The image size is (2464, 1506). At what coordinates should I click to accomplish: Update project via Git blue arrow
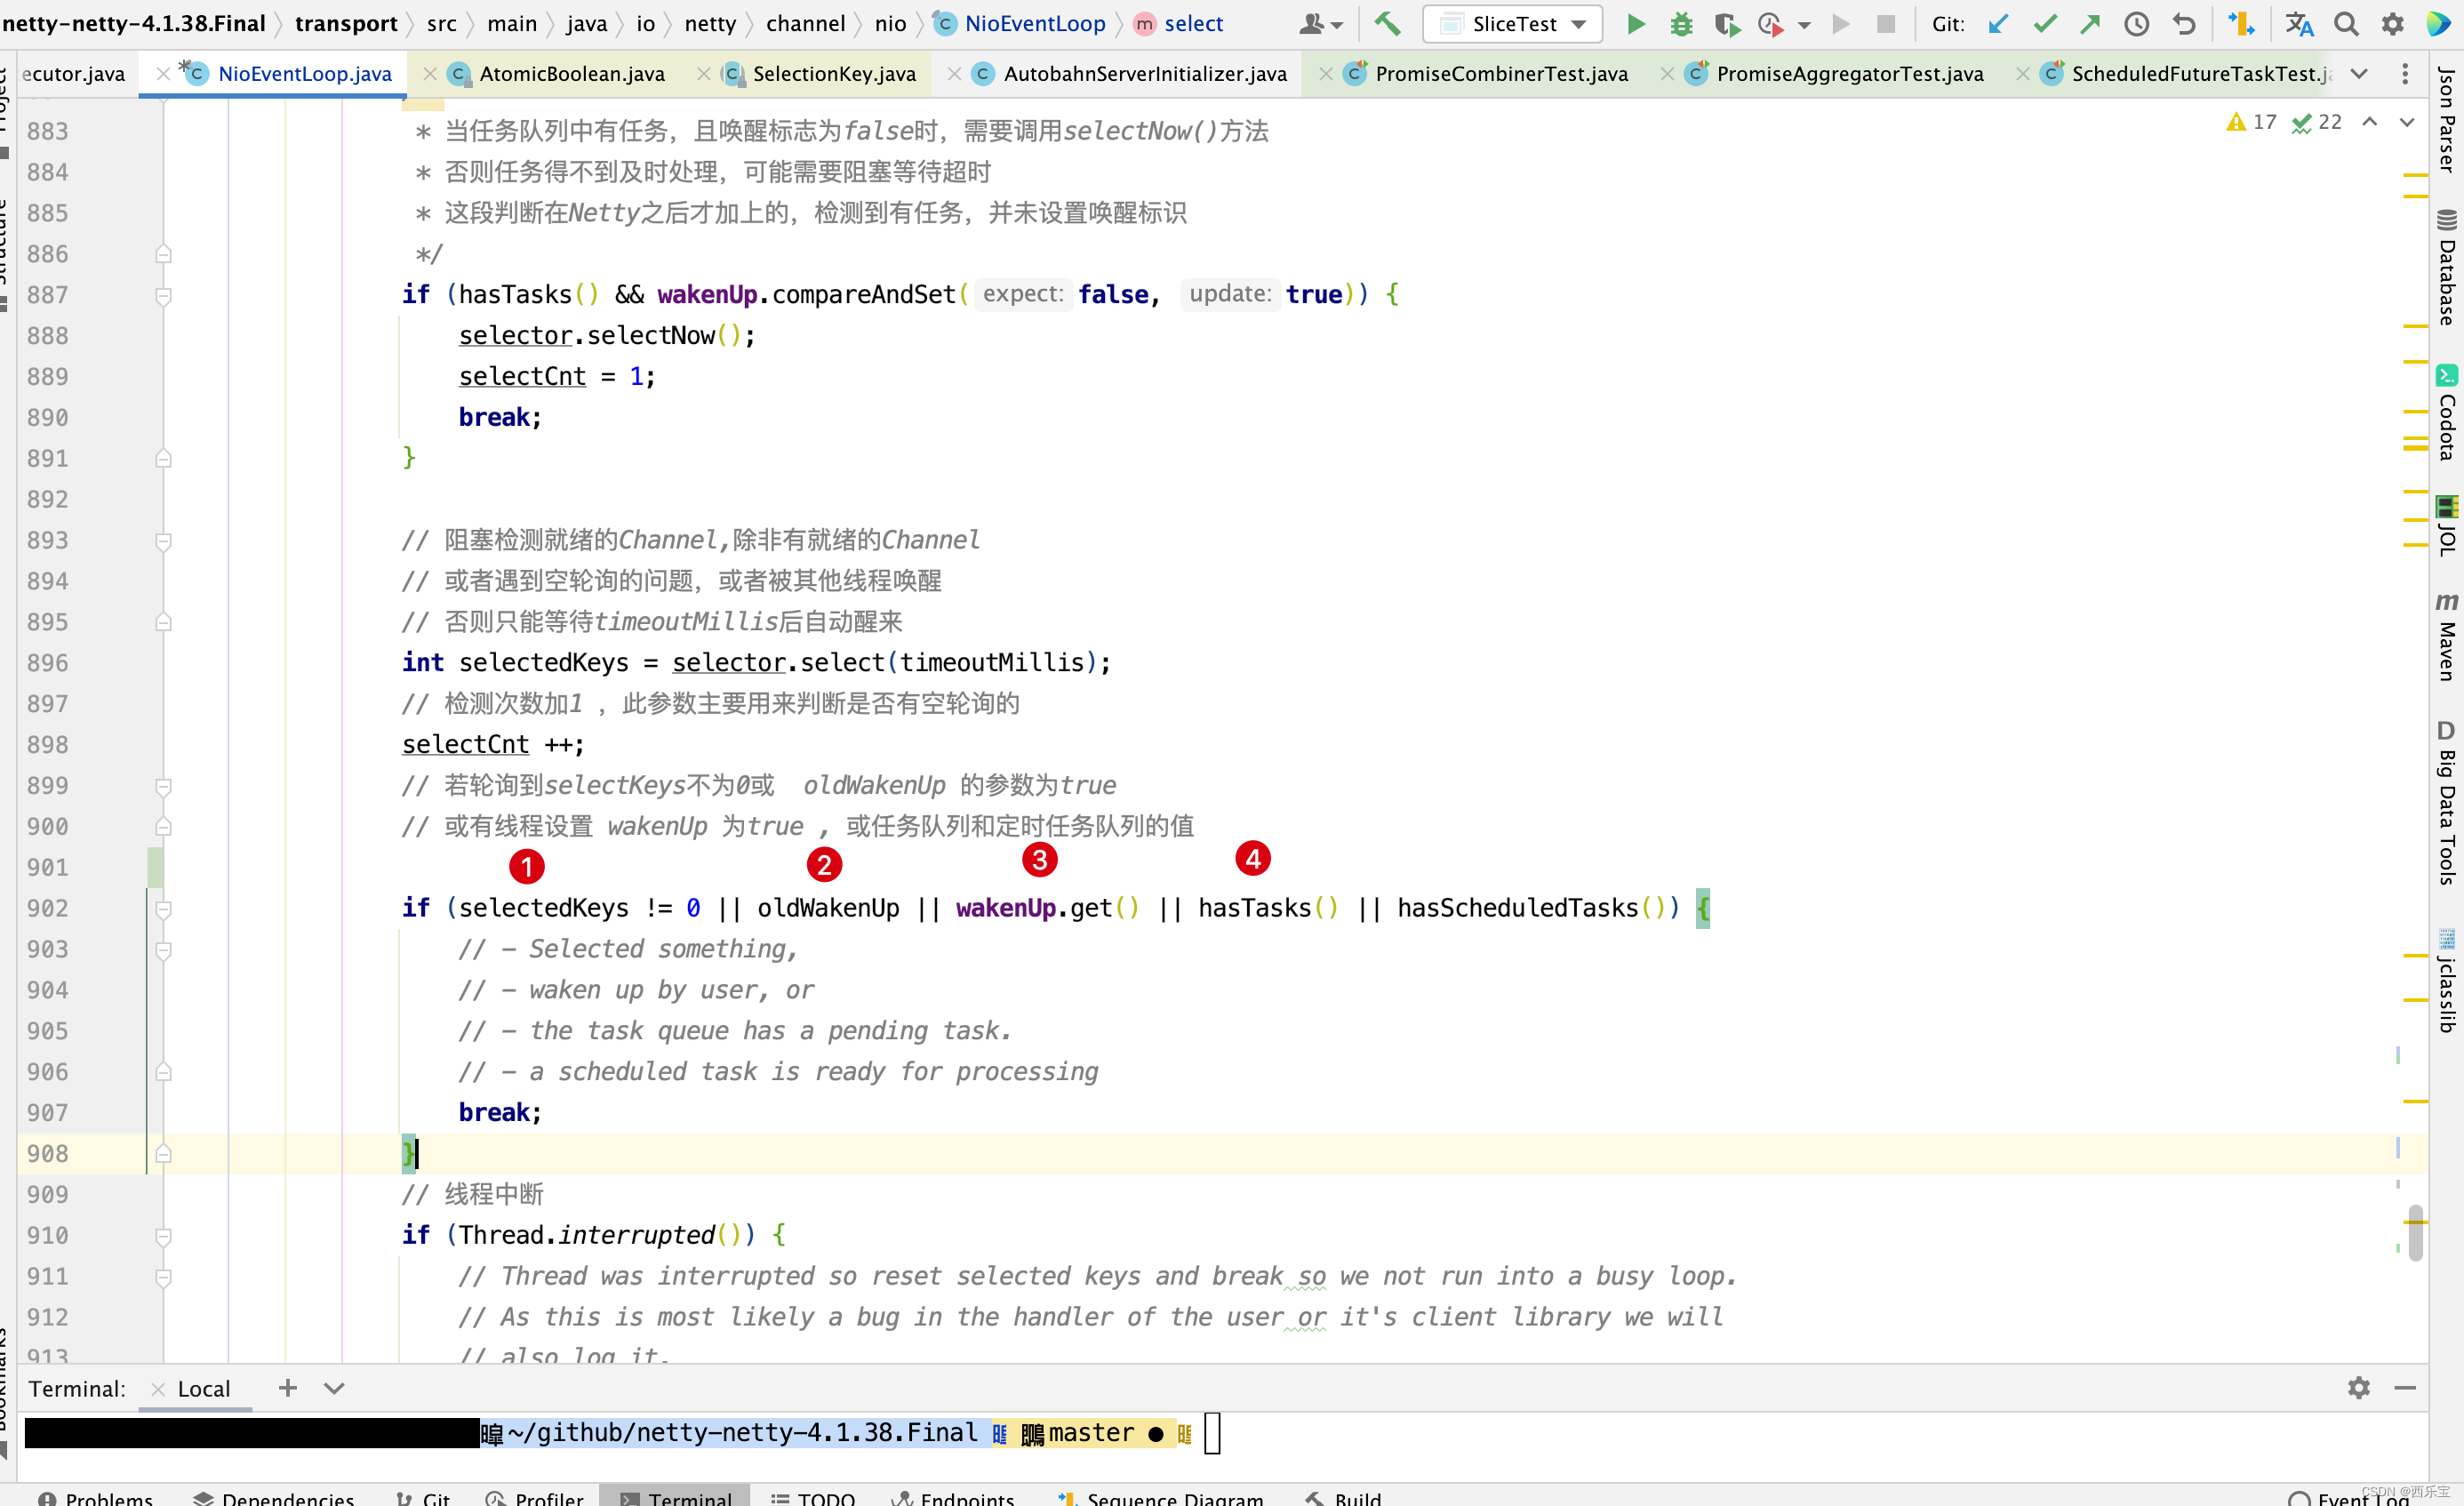coord(1998,24)
